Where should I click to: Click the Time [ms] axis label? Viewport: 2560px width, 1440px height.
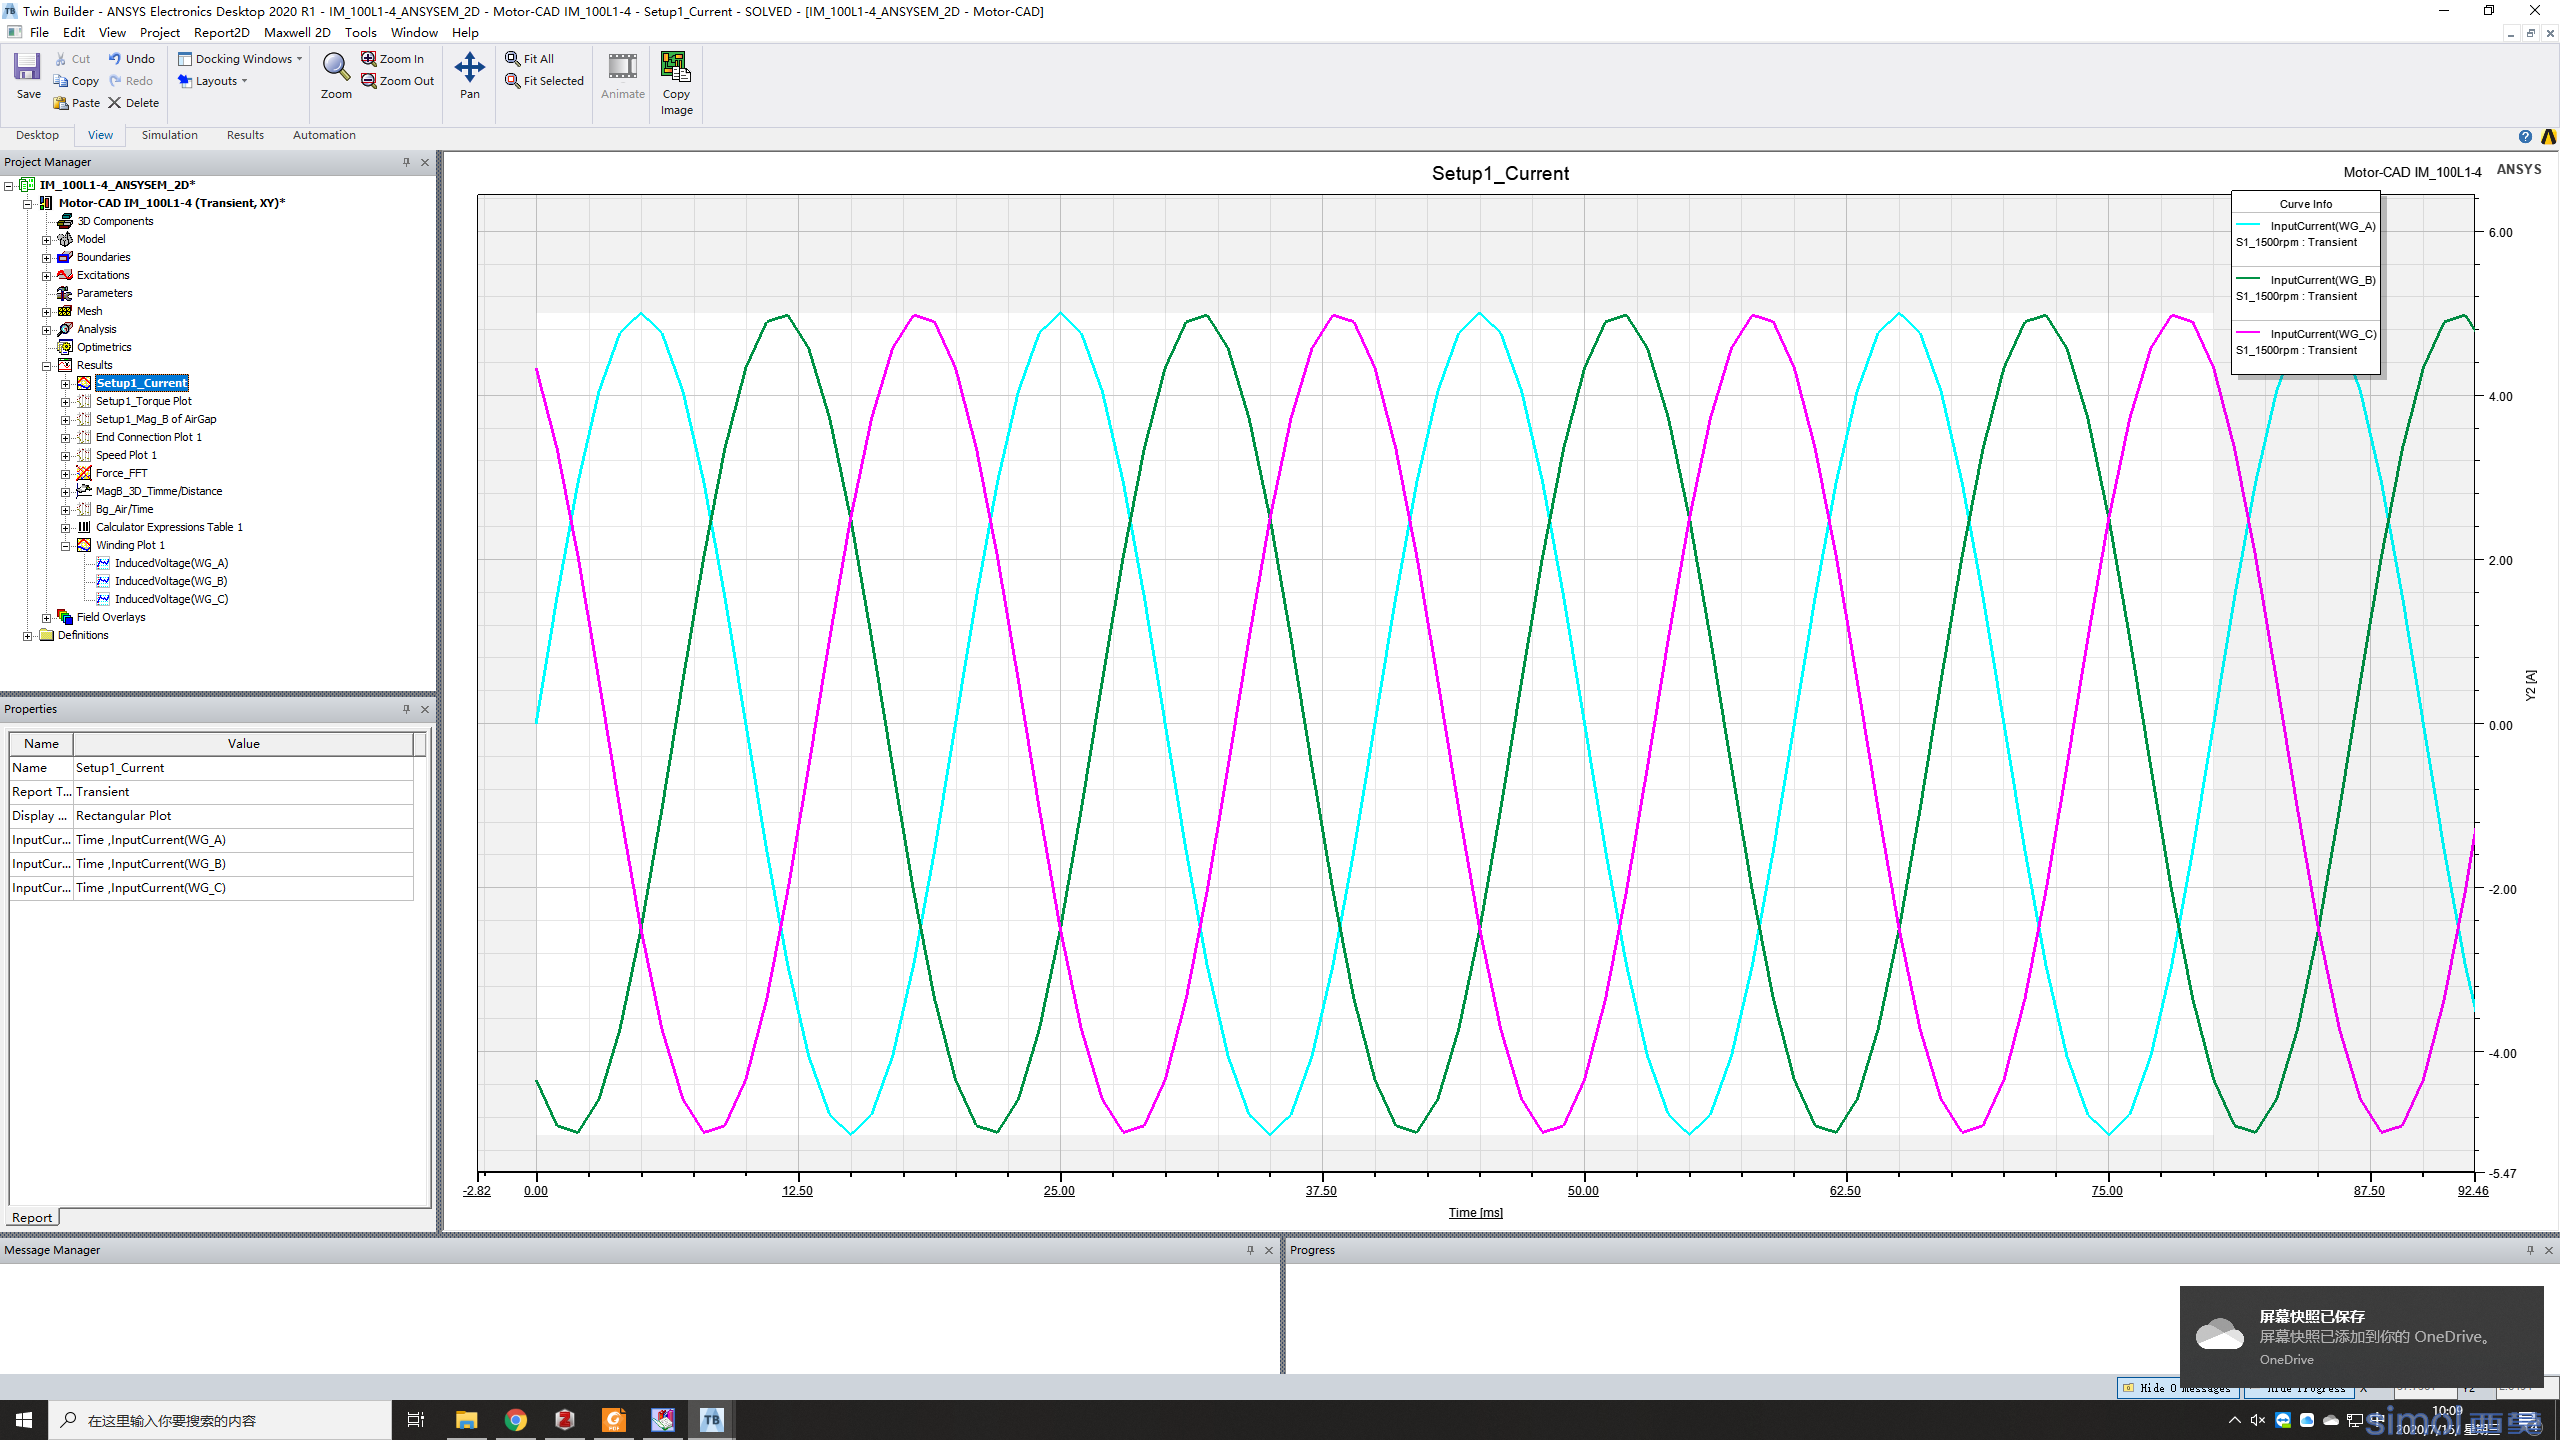click(1475, 1213)
